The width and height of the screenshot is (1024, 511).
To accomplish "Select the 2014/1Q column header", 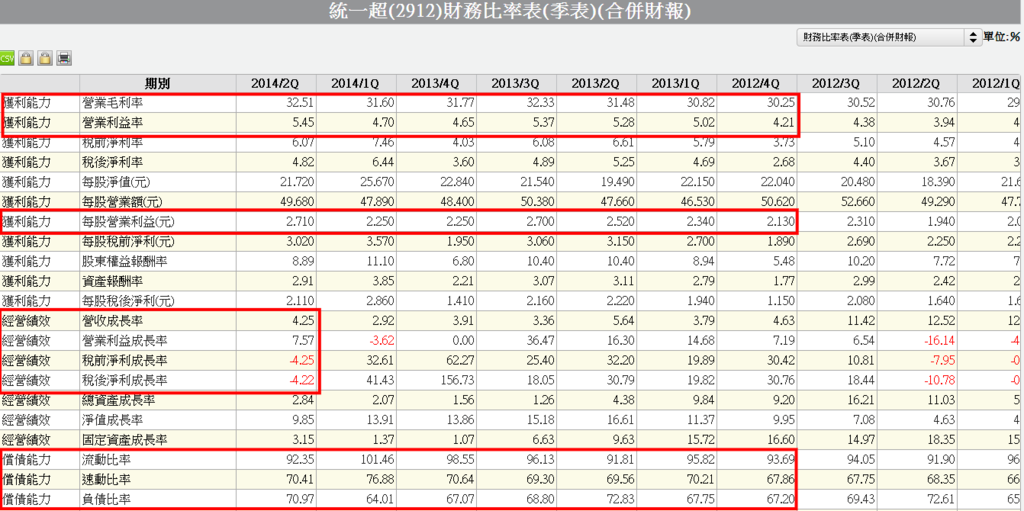I will [356, 84].
